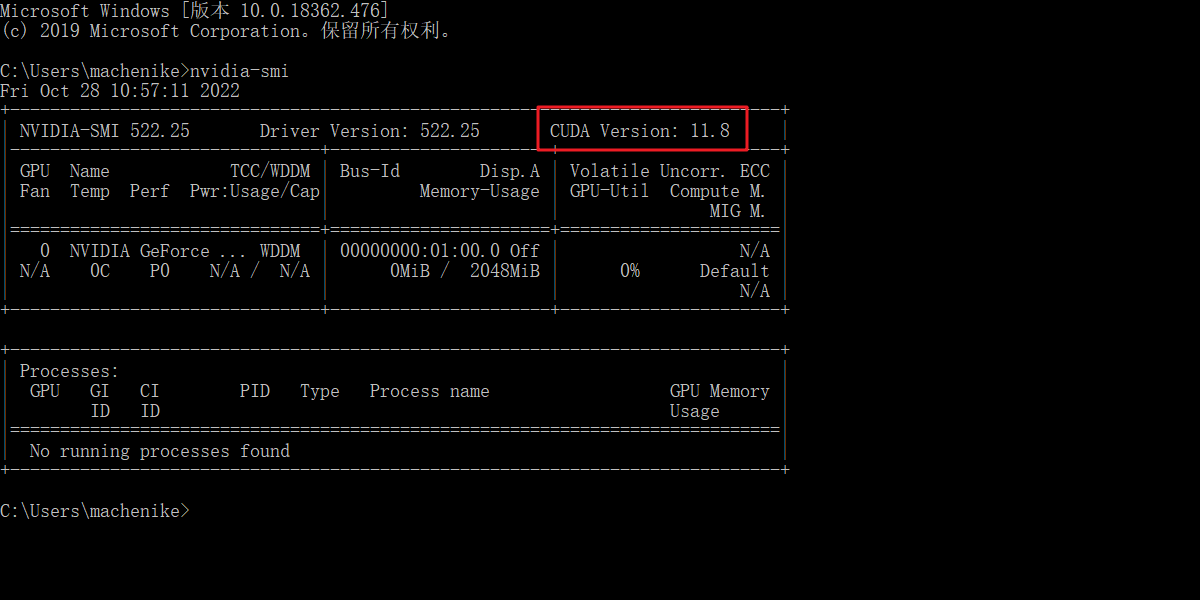This screenshot has width=1200, height=600.
Task: Click the Process name column header
Action: [430, 391]
